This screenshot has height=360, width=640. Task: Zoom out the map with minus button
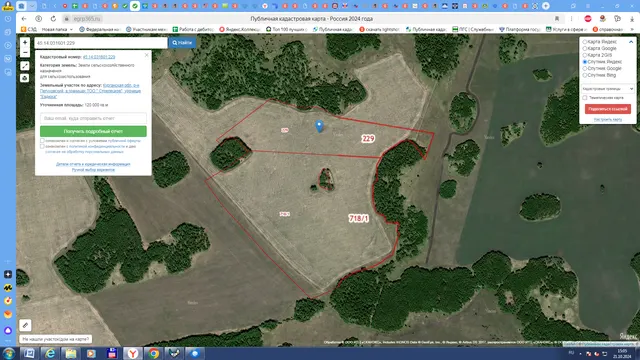pos(25,52)
